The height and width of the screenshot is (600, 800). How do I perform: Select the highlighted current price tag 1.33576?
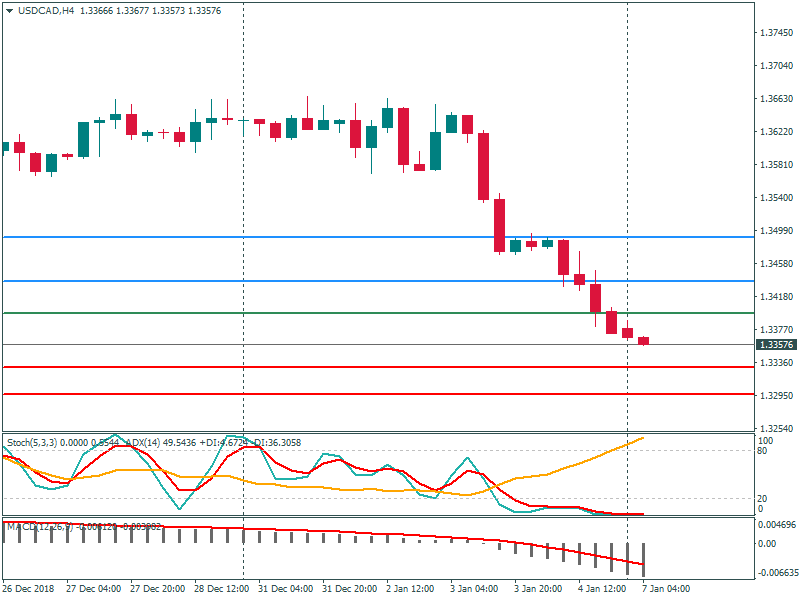coord(776,345)
